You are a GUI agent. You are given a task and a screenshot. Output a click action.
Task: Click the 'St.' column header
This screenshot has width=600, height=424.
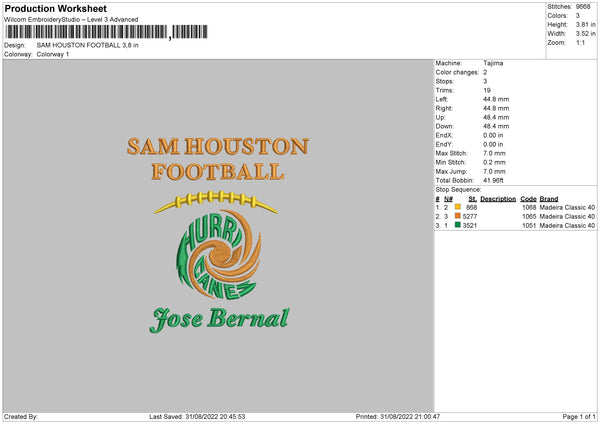point(473,199)
